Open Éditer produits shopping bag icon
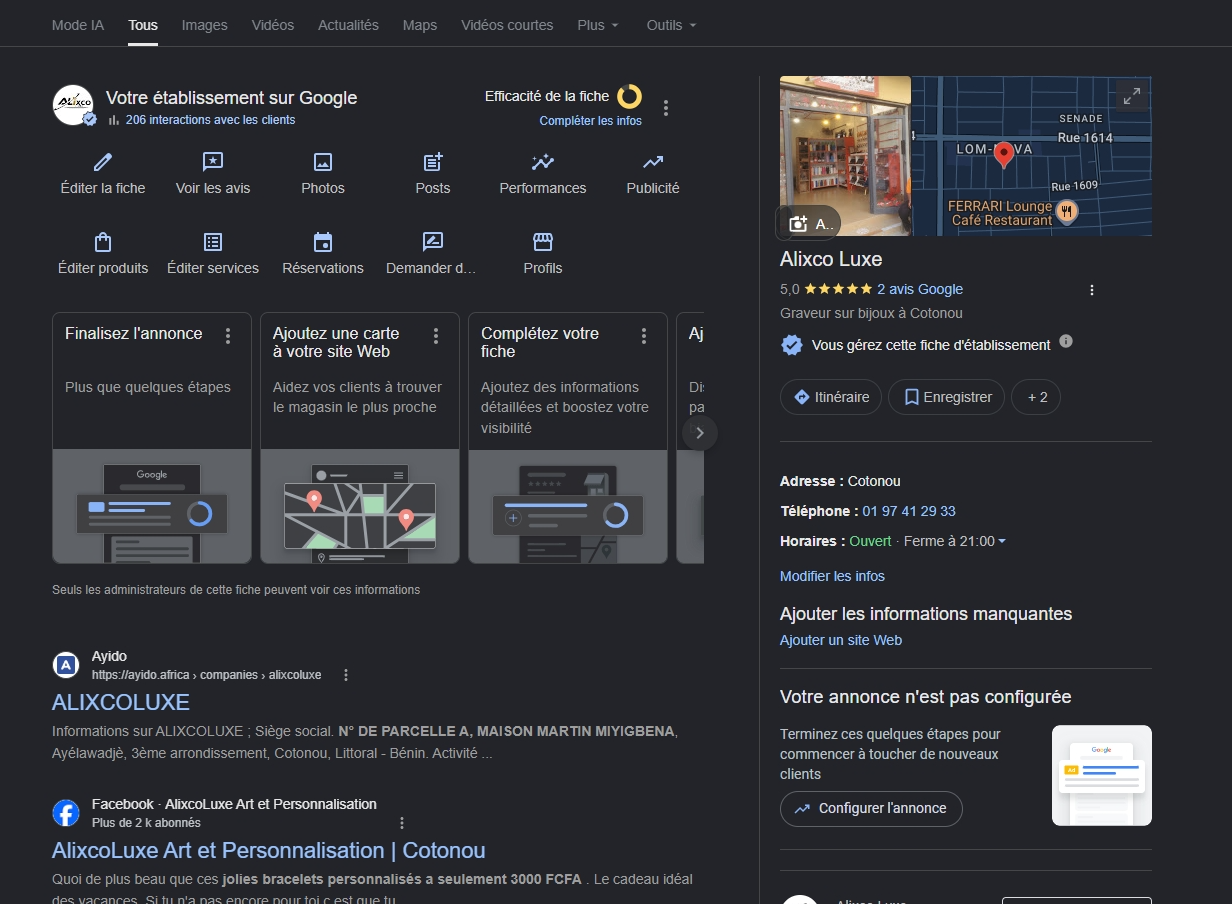Viewport: 1232px width, 904px height. (x=103, y=242)
